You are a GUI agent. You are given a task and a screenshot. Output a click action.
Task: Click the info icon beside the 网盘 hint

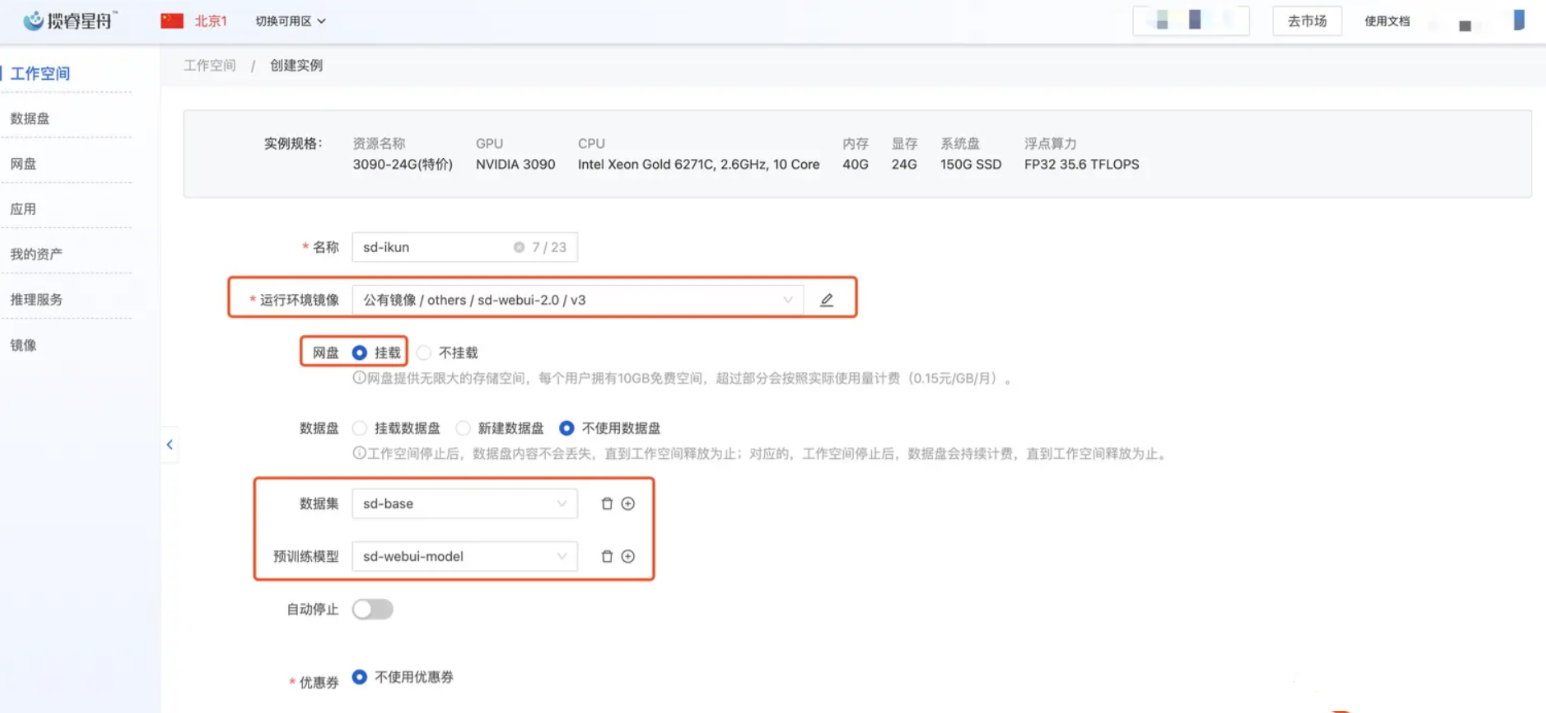[x=359, y=380]
